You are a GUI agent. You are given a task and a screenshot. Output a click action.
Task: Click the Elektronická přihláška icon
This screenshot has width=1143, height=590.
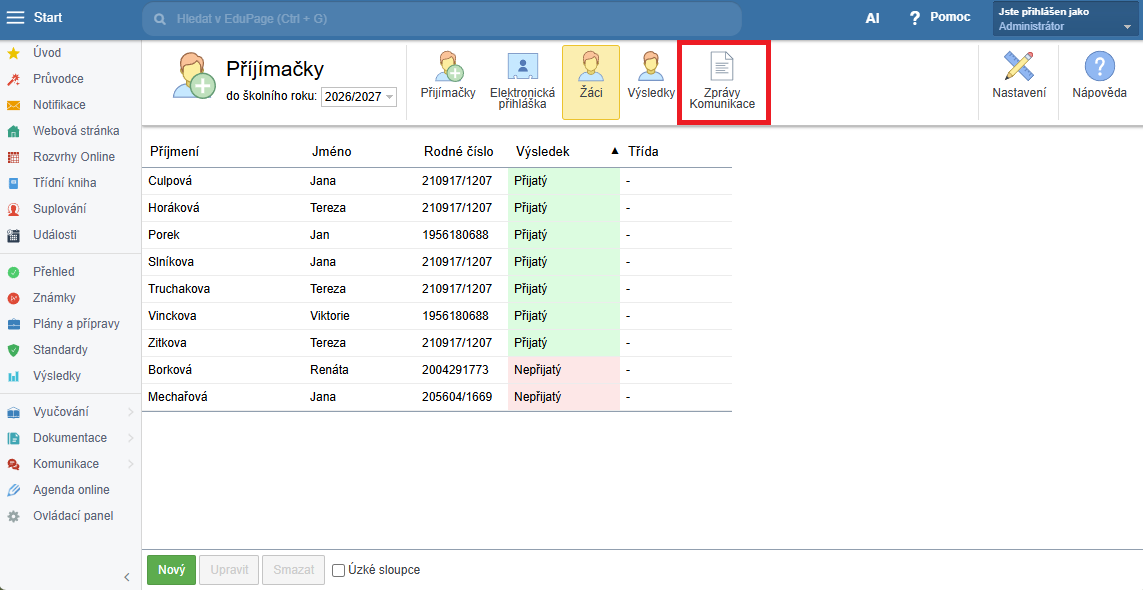[x=522, y=81]
